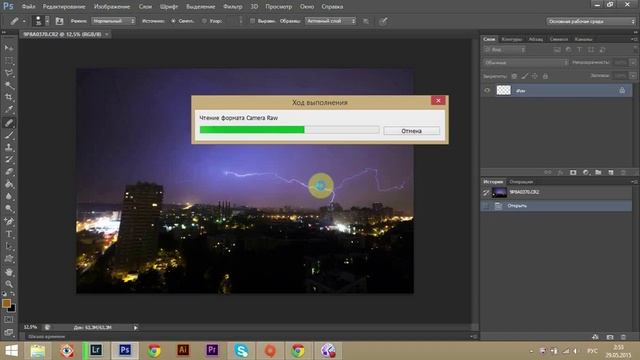The image size is (640, 360).
Task: Select the Lasso tool
Action: pyautogui.click(x=9, y=73)
